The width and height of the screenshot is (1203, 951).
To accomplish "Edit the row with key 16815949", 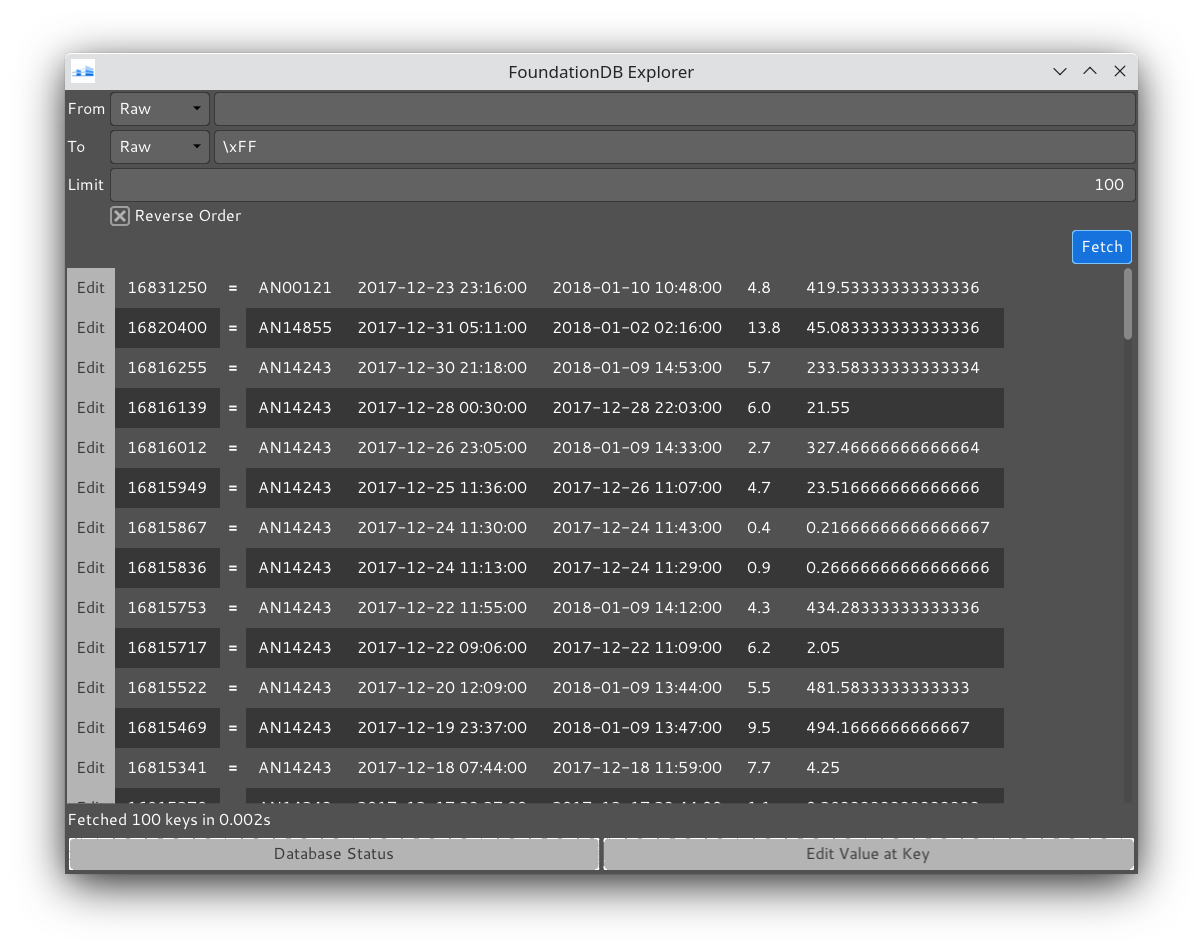I will [x=91, y=488].
